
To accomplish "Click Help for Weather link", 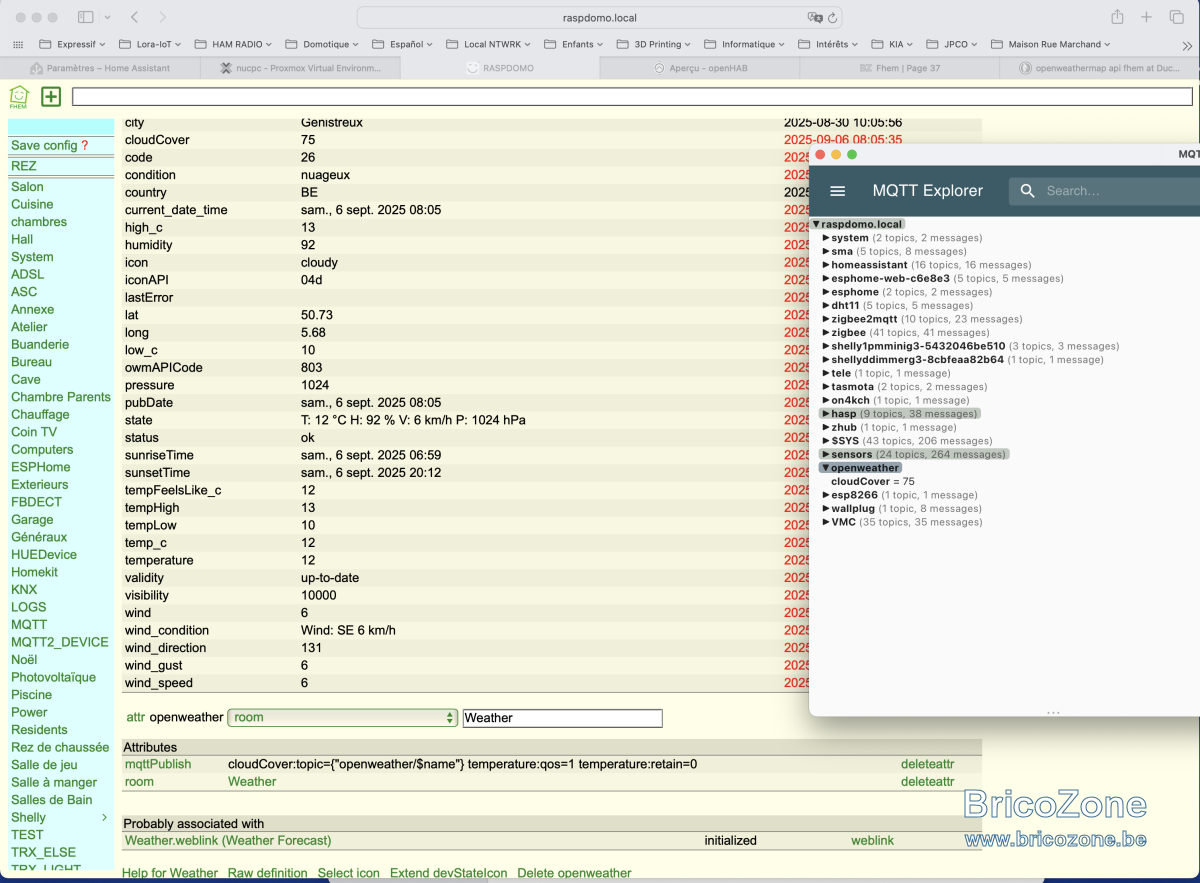I will pyautogui.click(x=170, y=873).
